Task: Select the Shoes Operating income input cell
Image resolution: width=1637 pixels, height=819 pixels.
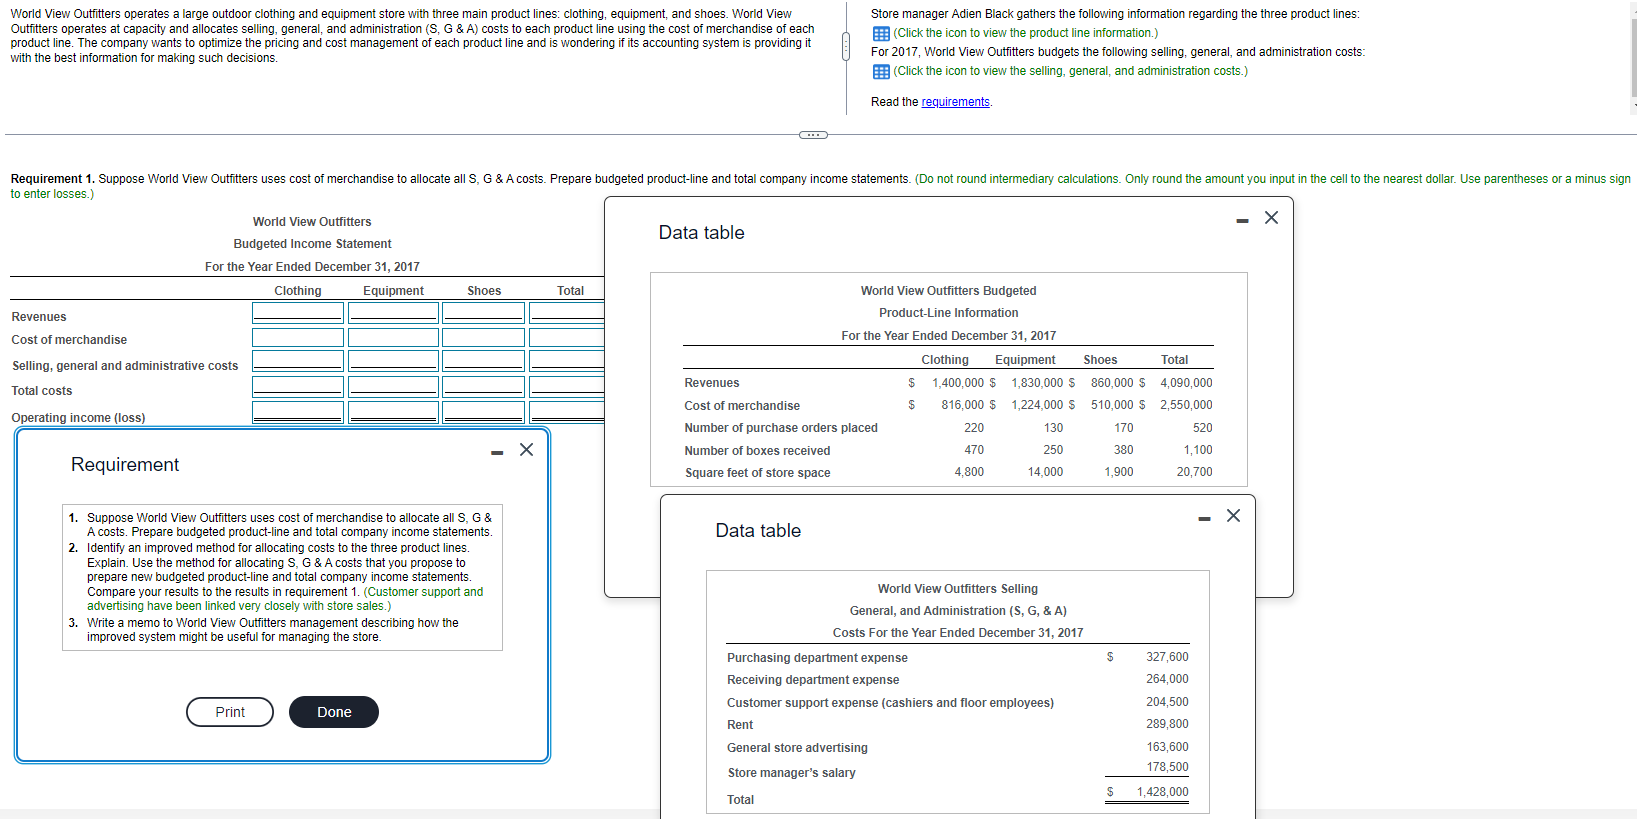Action: tap(483, 412)
